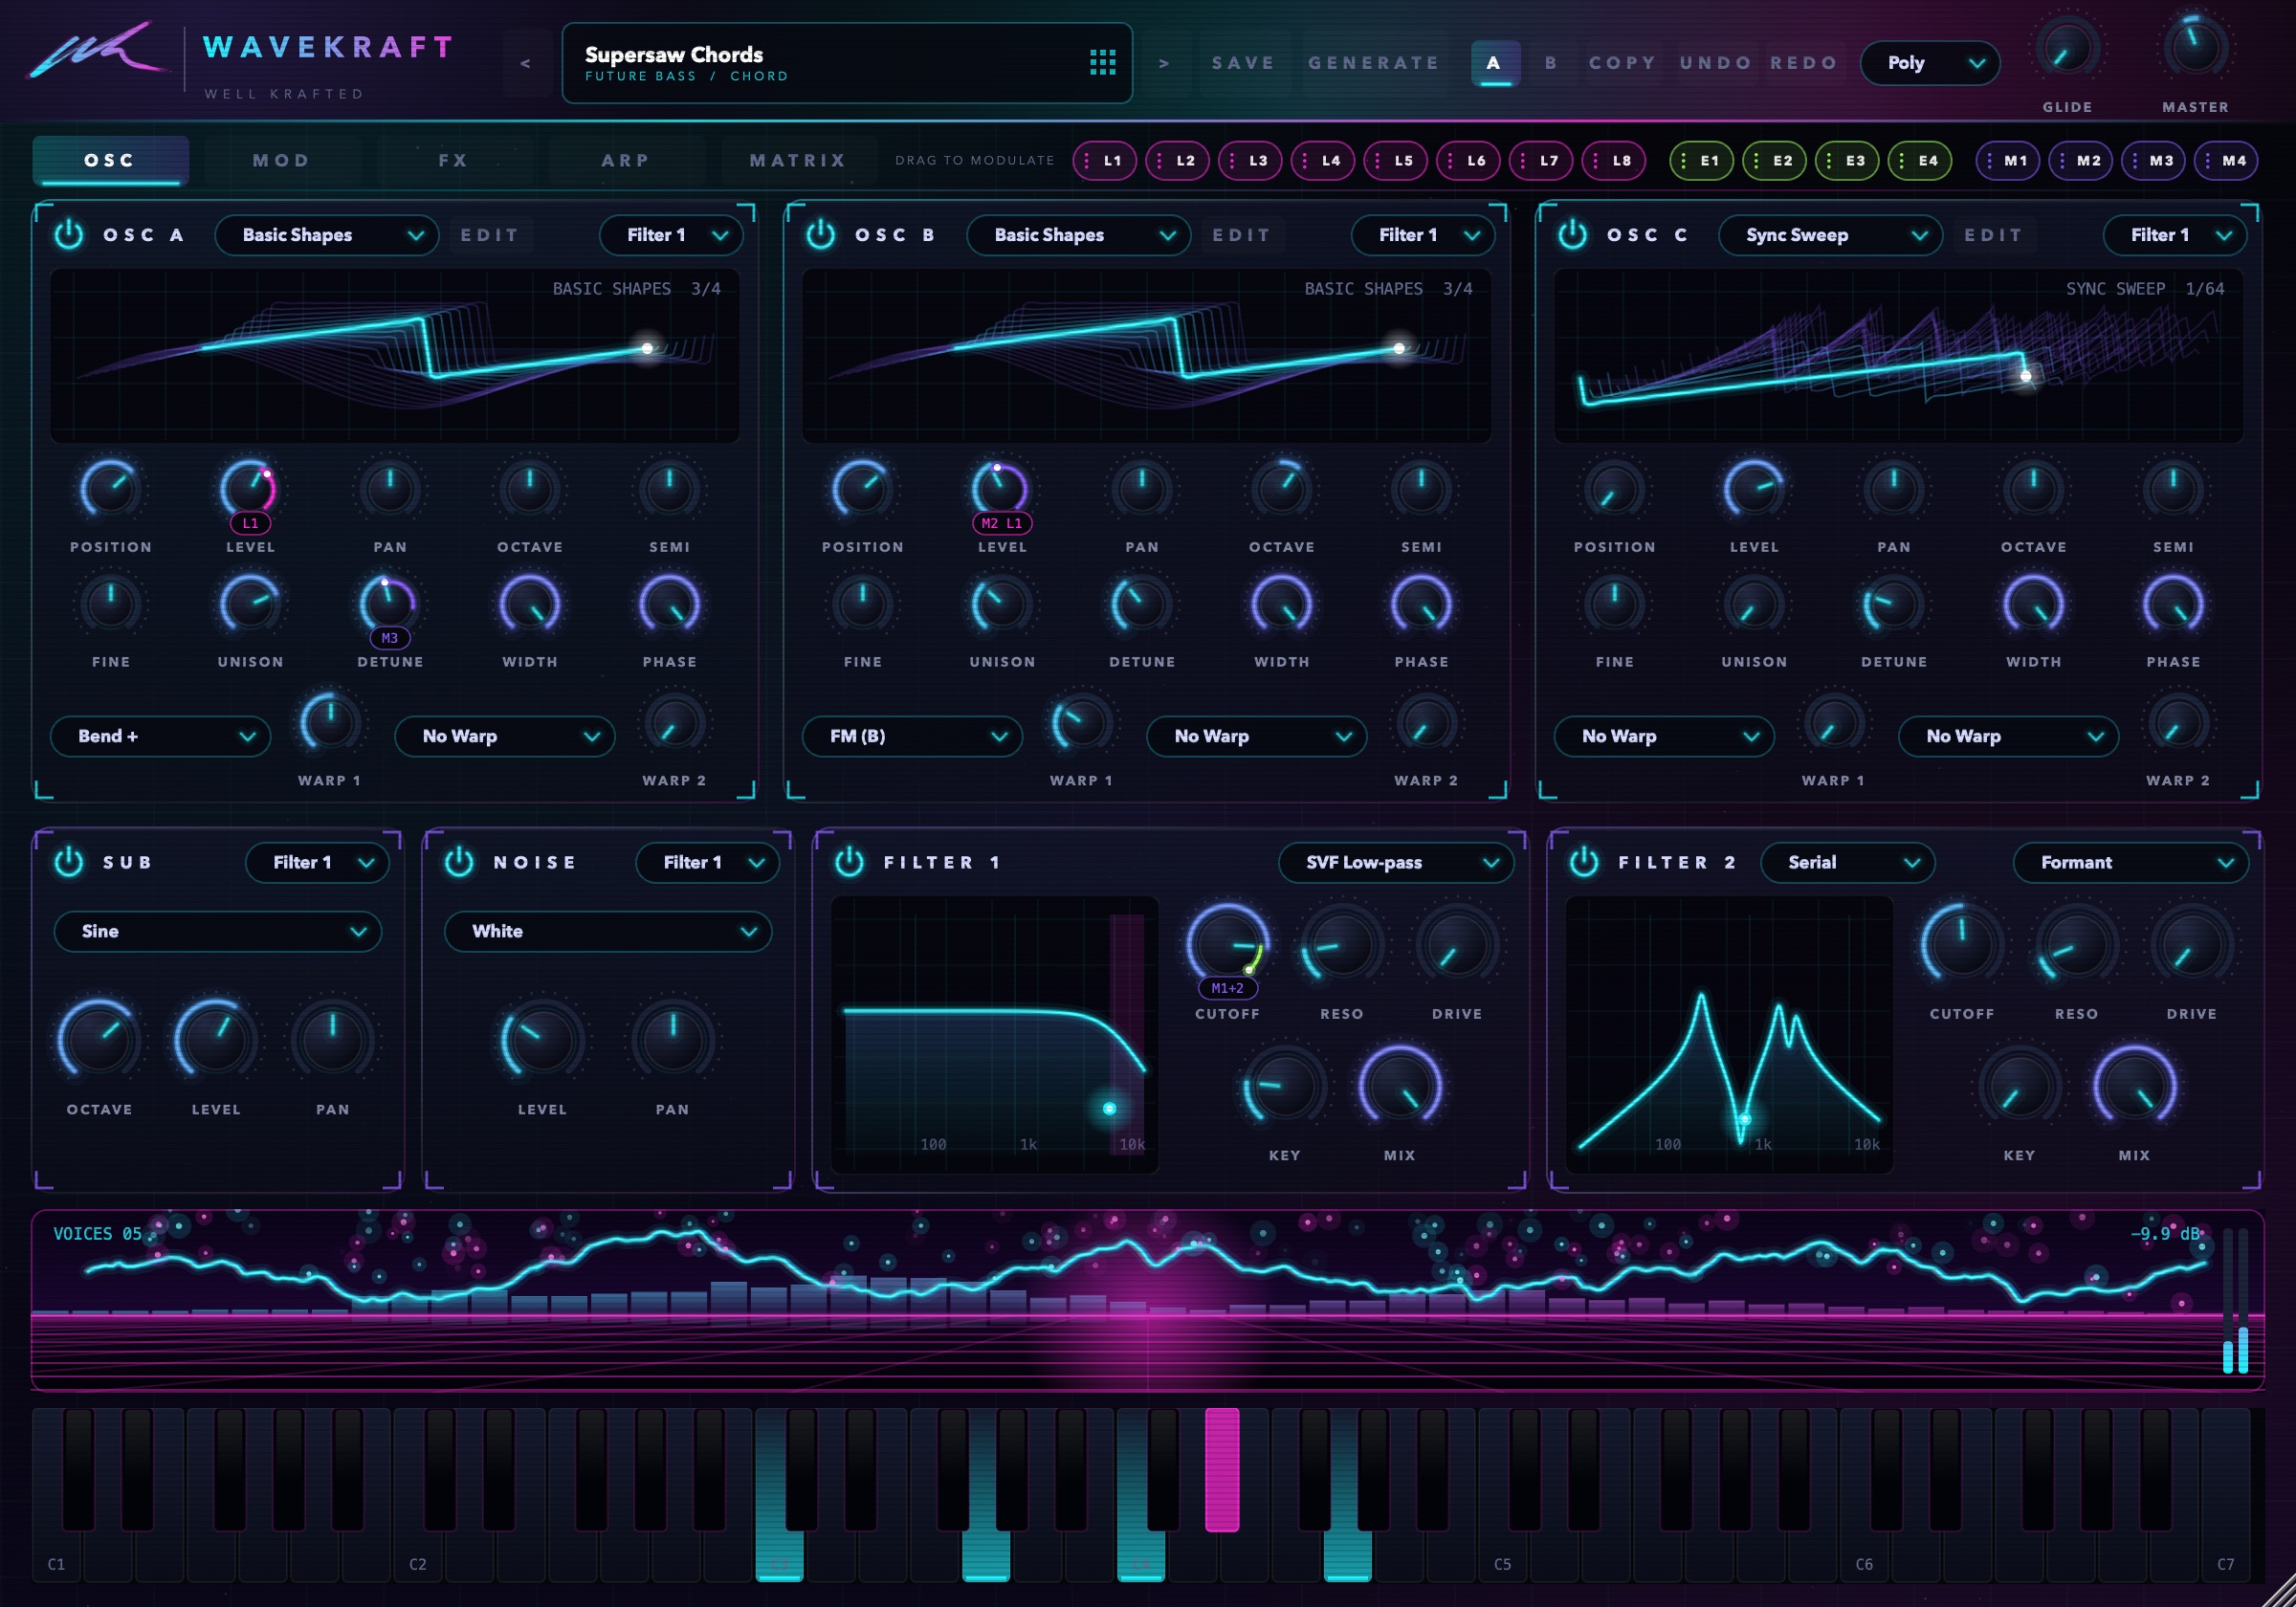Open the preset browser grid icon

(x=1102, y=62)
